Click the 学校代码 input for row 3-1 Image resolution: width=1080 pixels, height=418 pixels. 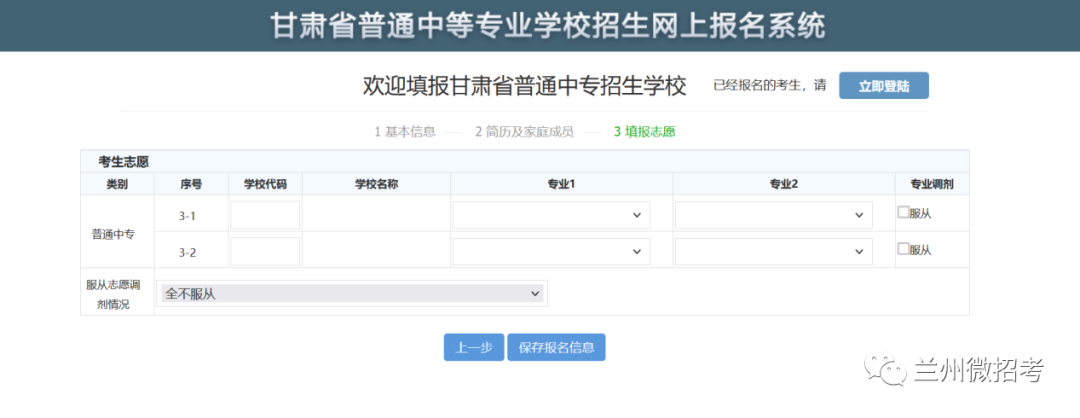pos(265,215)
